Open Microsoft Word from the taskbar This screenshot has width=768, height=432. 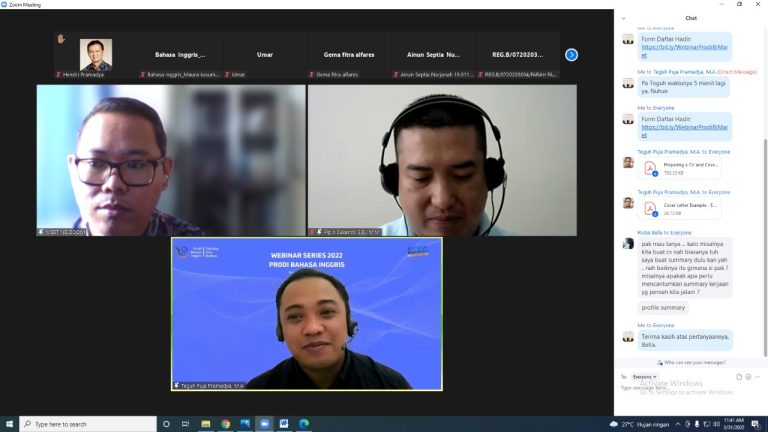[x=284, y=424]
